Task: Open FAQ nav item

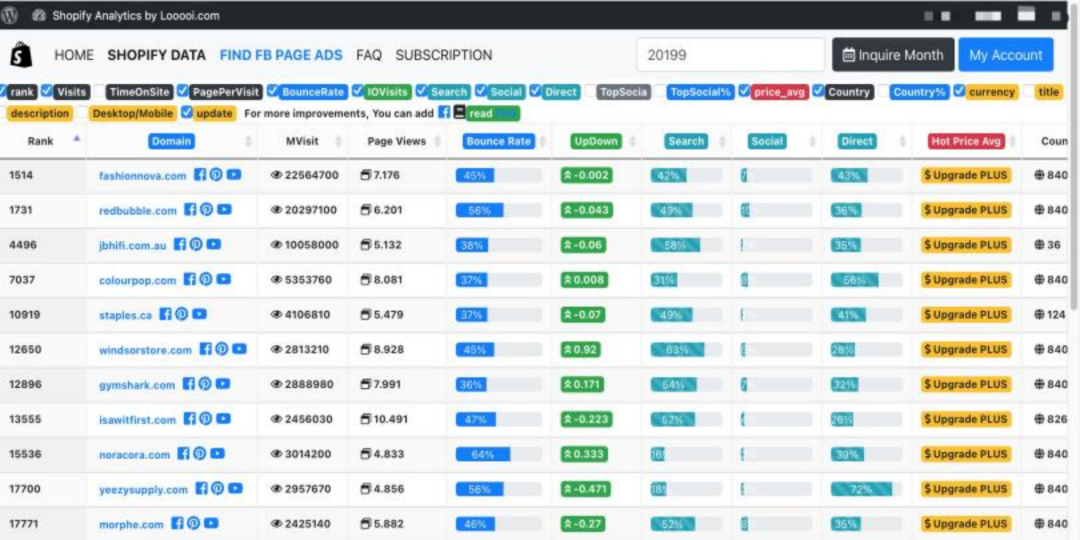Action: (x=368, y=55)
